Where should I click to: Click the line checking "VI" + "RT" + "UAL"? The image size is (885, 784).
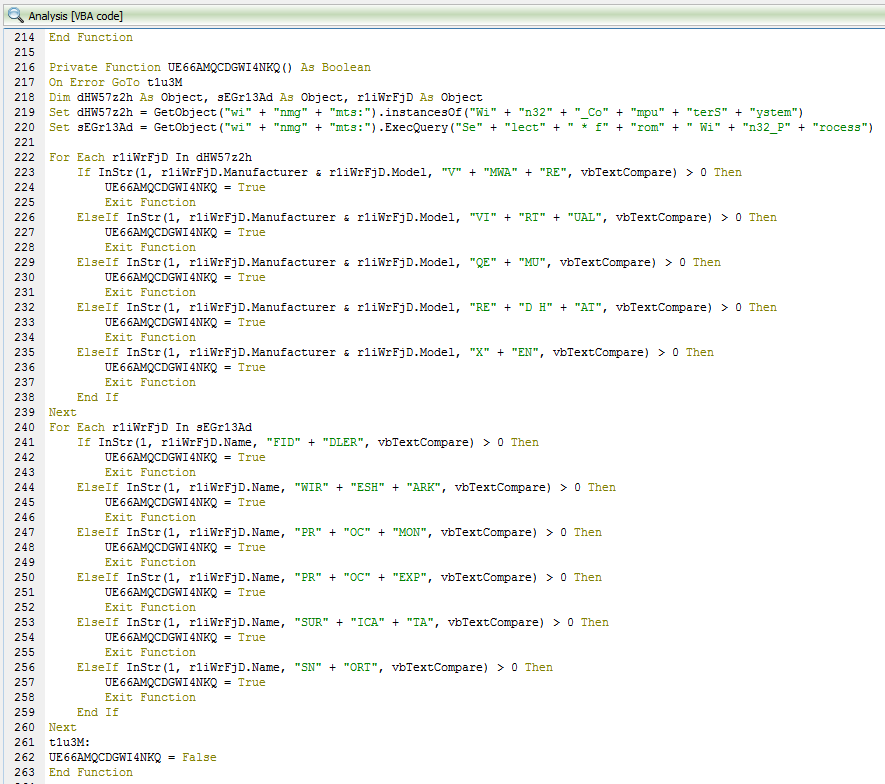click(427, 217)
